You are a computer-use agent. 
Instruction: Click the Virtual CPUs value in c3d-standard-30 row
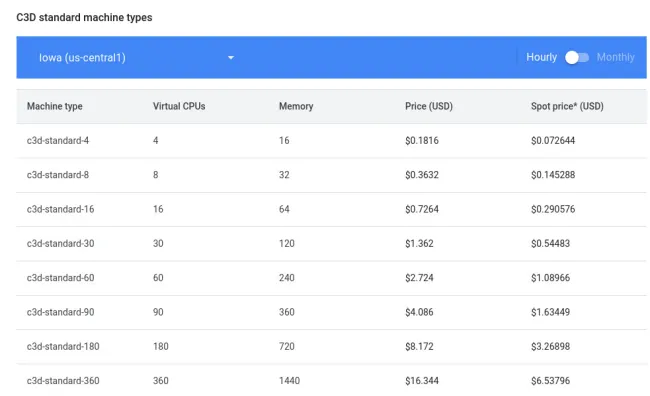click(158, 243)
